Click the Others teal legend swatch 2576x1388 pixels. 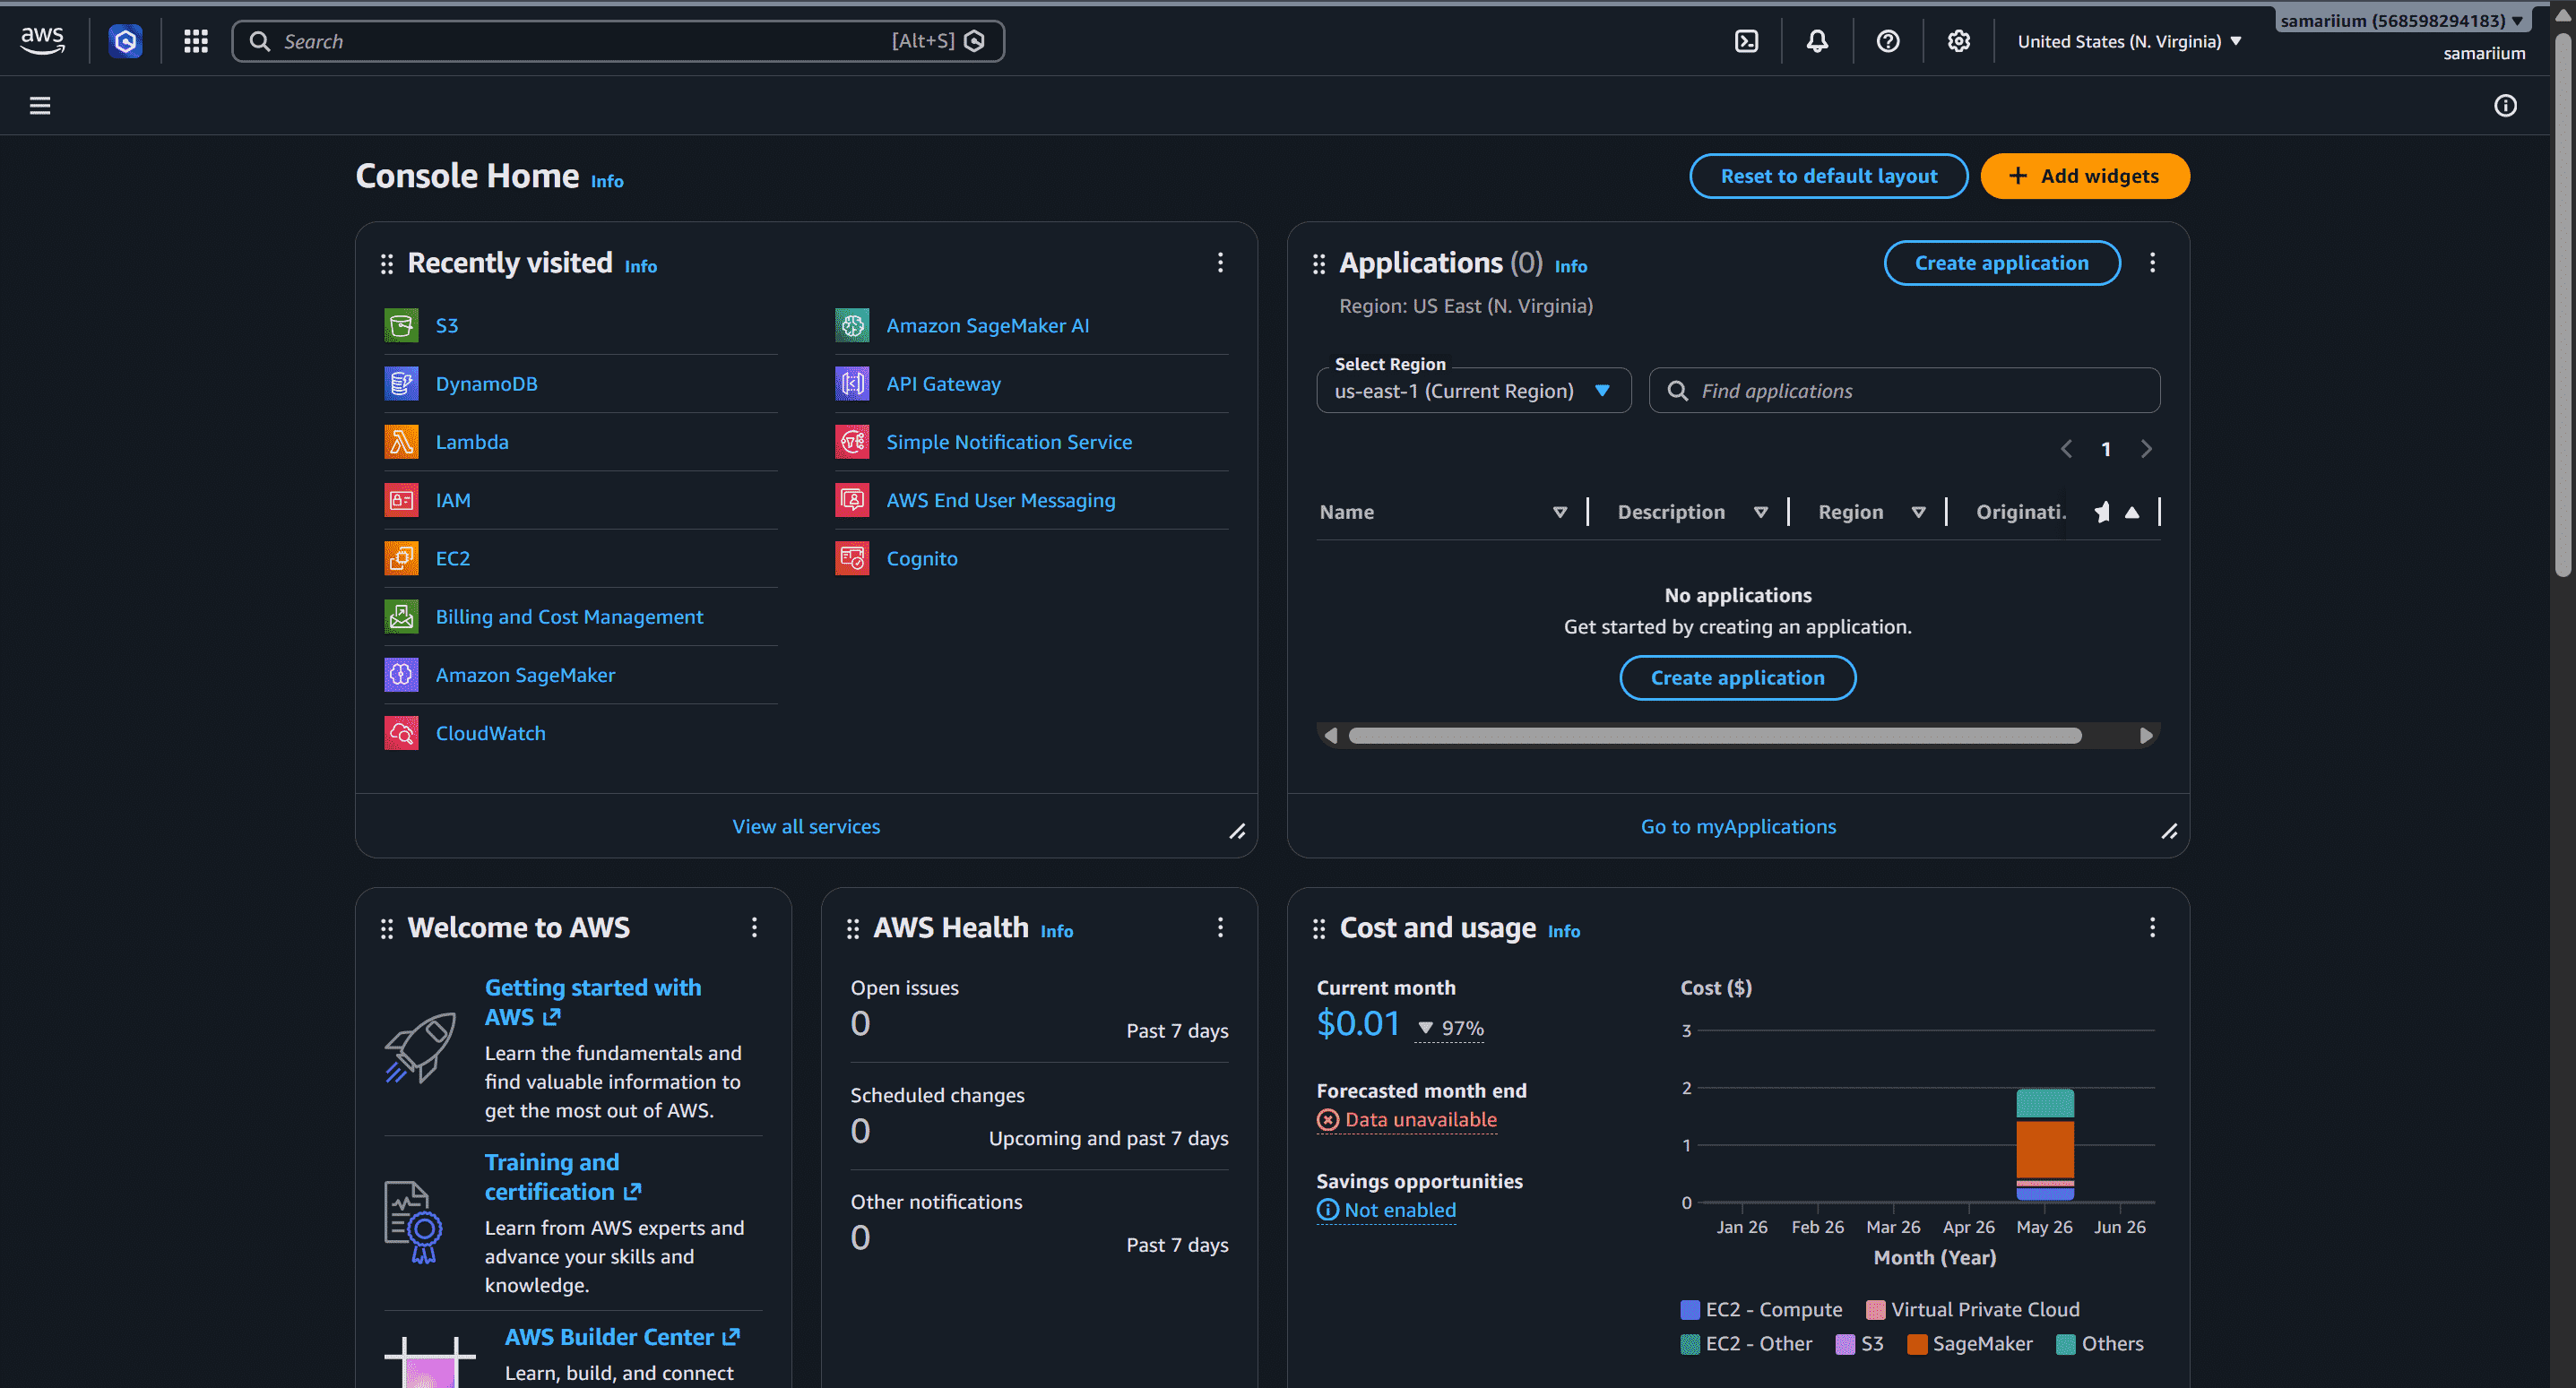[2066, 1344]
